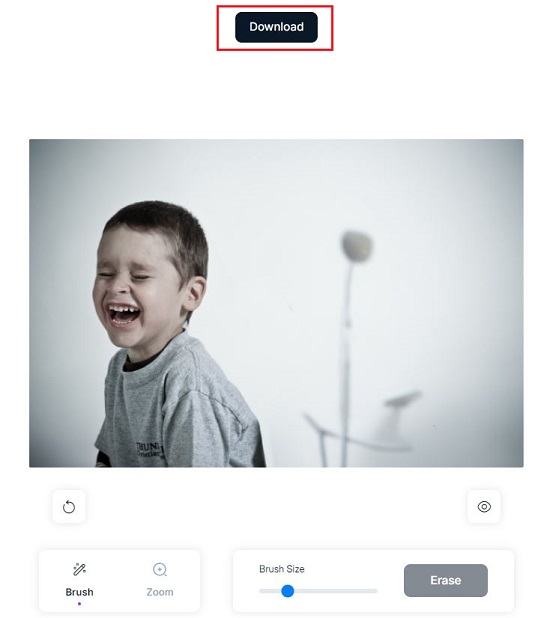The width and height of the screenshot is (550, 618).
Task: Click the Download button
Action: point(276,27)
